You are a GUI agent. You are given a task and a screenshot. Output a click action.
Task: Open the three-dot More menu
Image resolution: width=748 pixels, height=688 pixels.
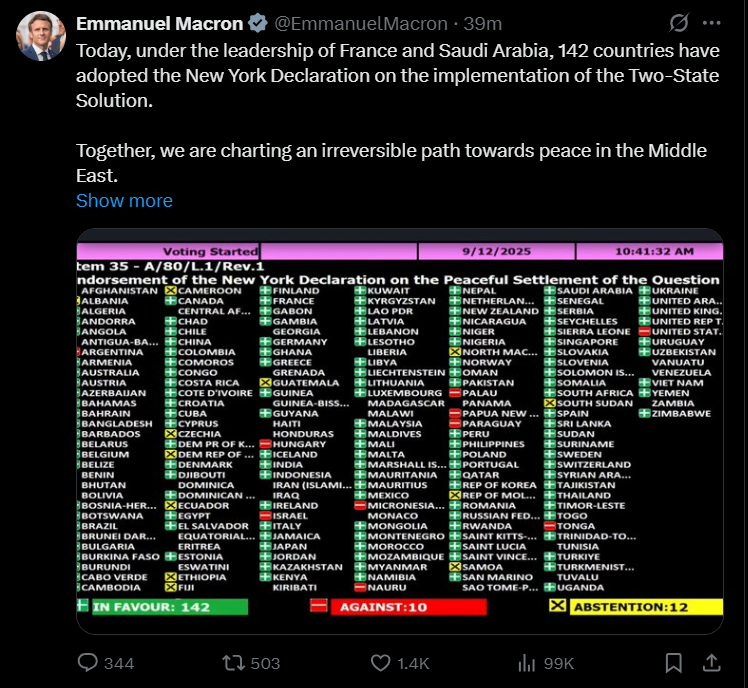pos(711,22)
